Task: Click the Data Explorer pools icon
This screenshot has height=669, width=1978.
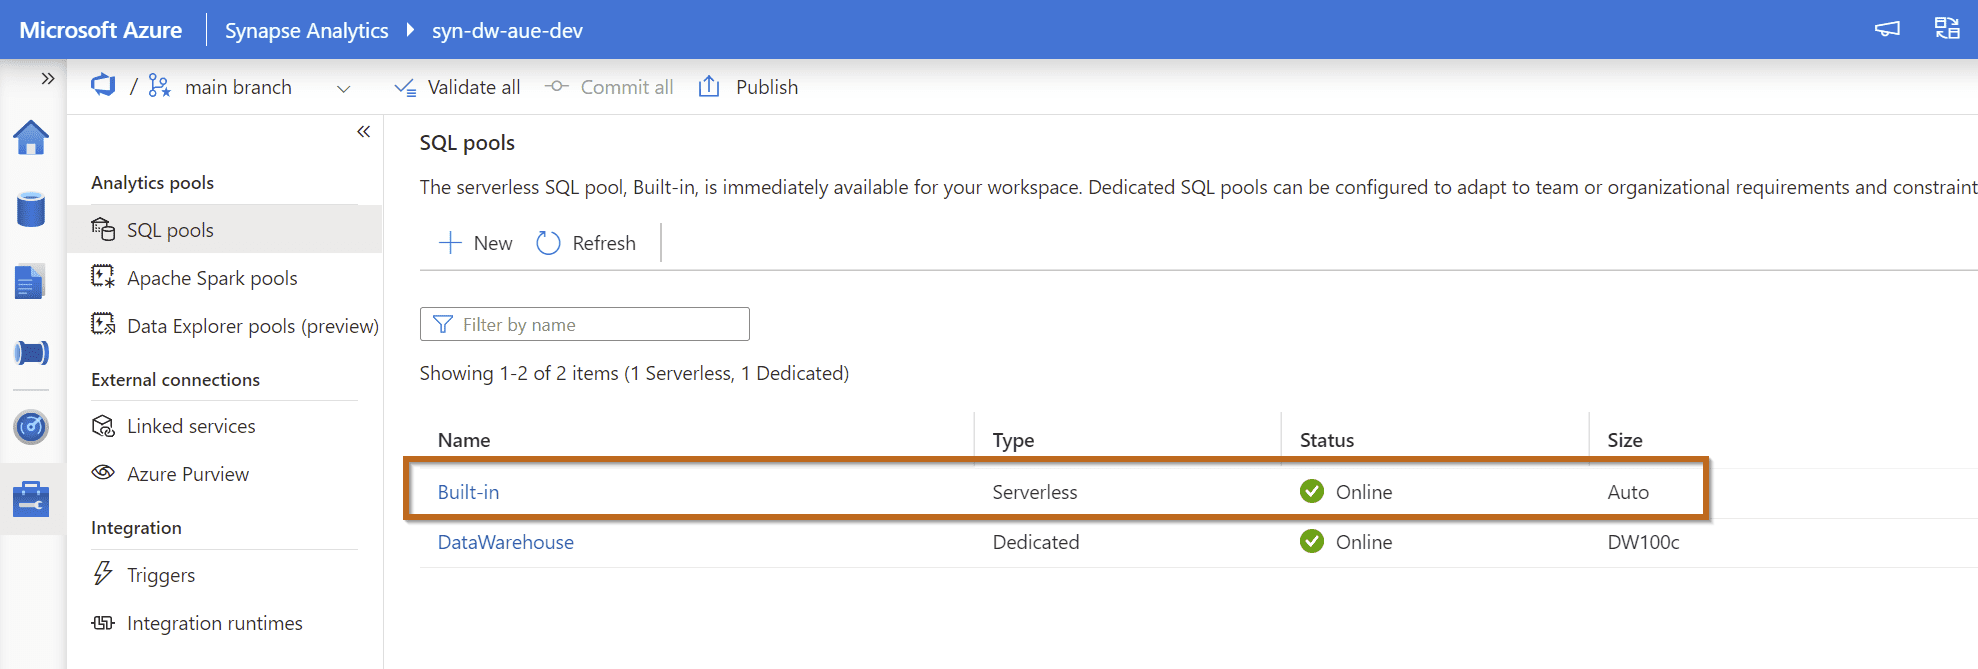Action: point(103,325)
